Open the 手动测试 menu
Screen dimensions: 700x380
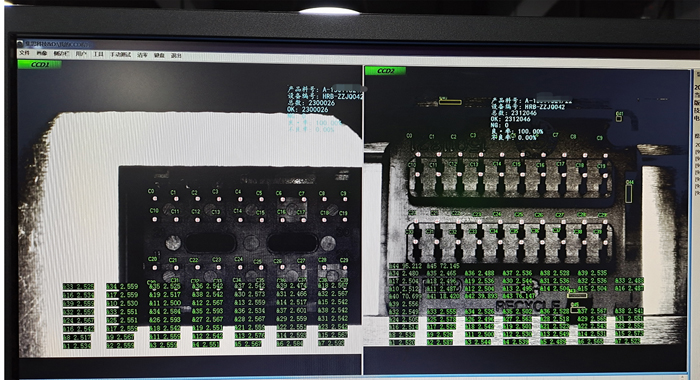click(x=121, y=55)
